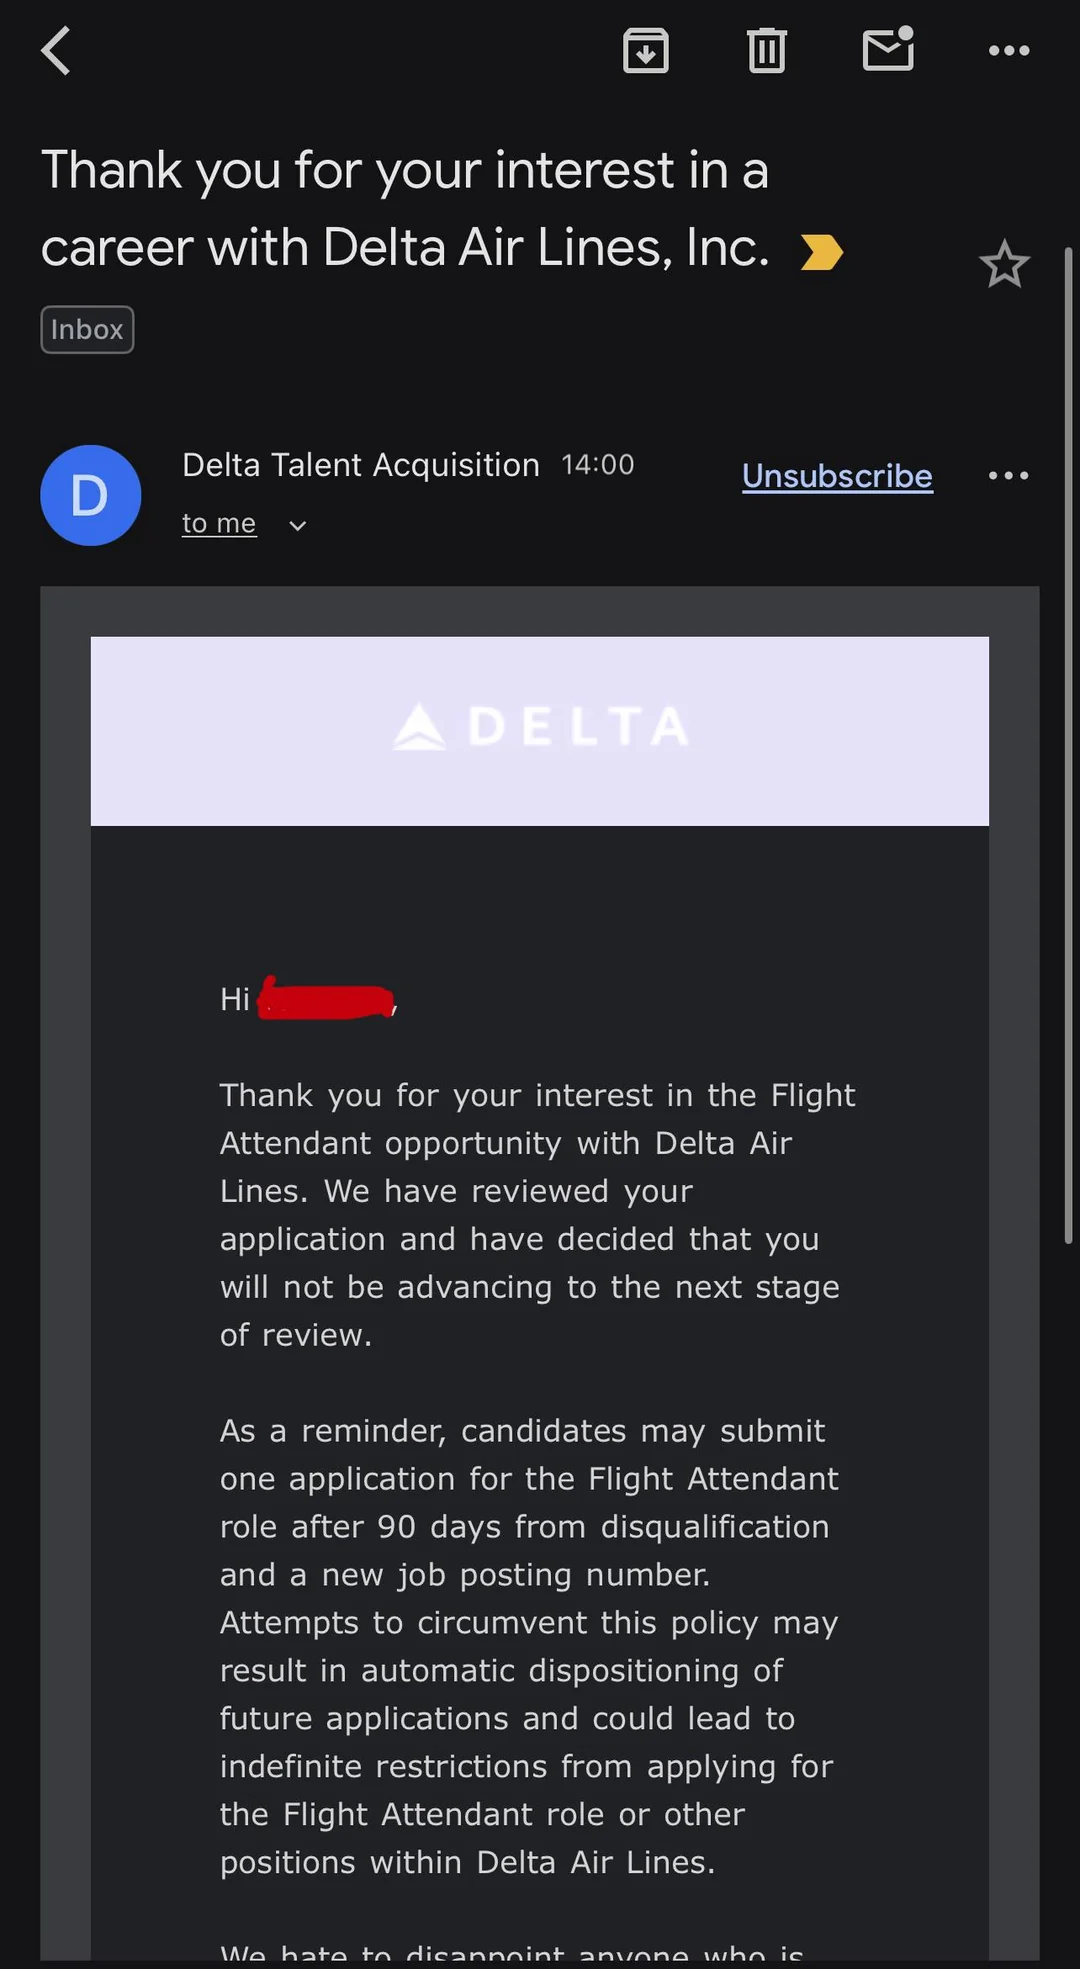Tap the email subject heading text
Screen dimensions: 1080x1969
(405, 208)
